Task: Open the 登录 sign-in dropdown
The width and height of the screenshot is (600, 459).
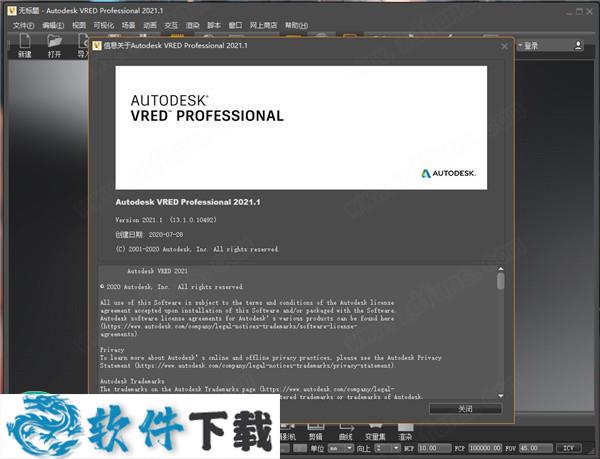Action: pos(528,46)
